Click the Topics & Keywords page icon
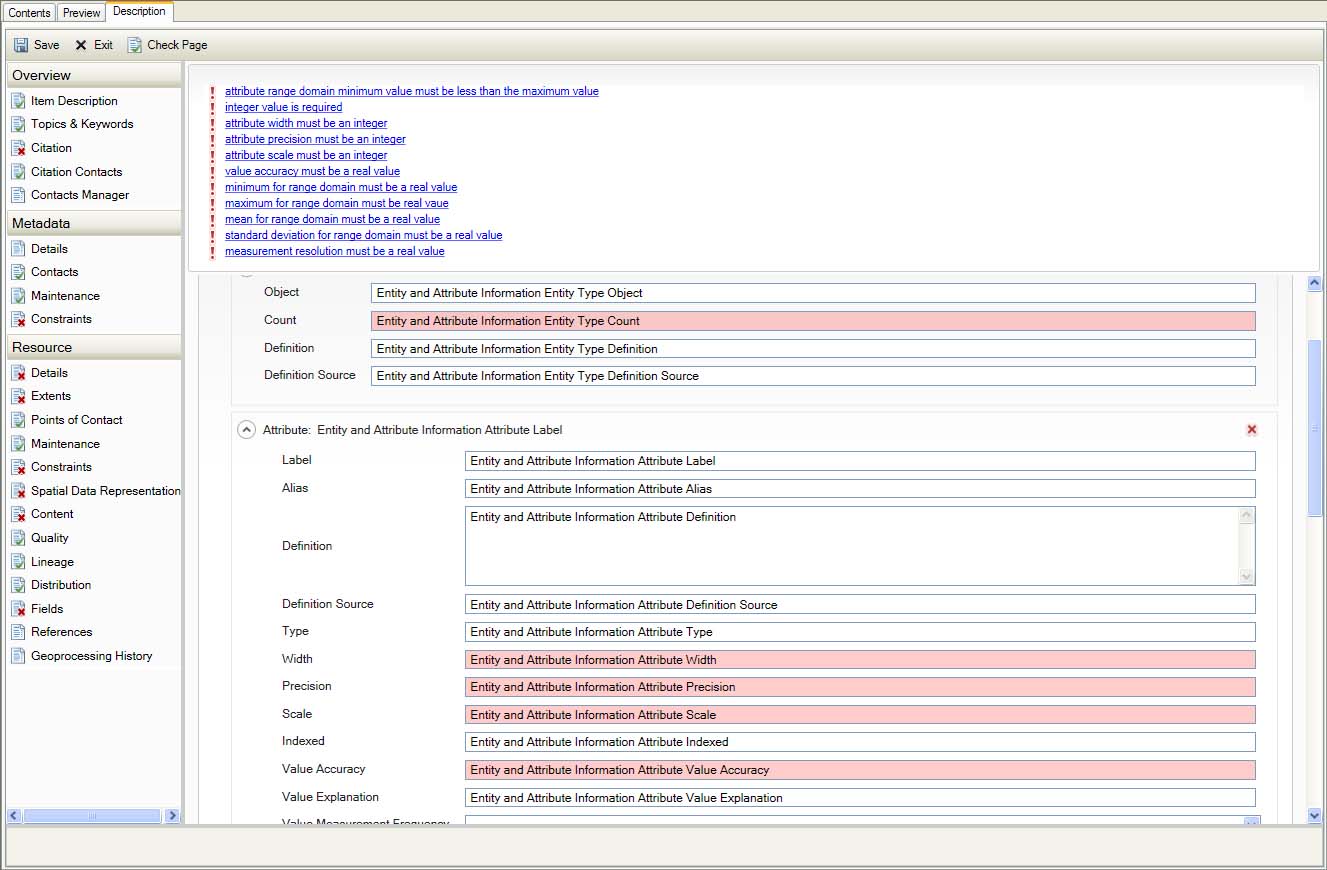Screen dimensions: 1327x870 18,124
